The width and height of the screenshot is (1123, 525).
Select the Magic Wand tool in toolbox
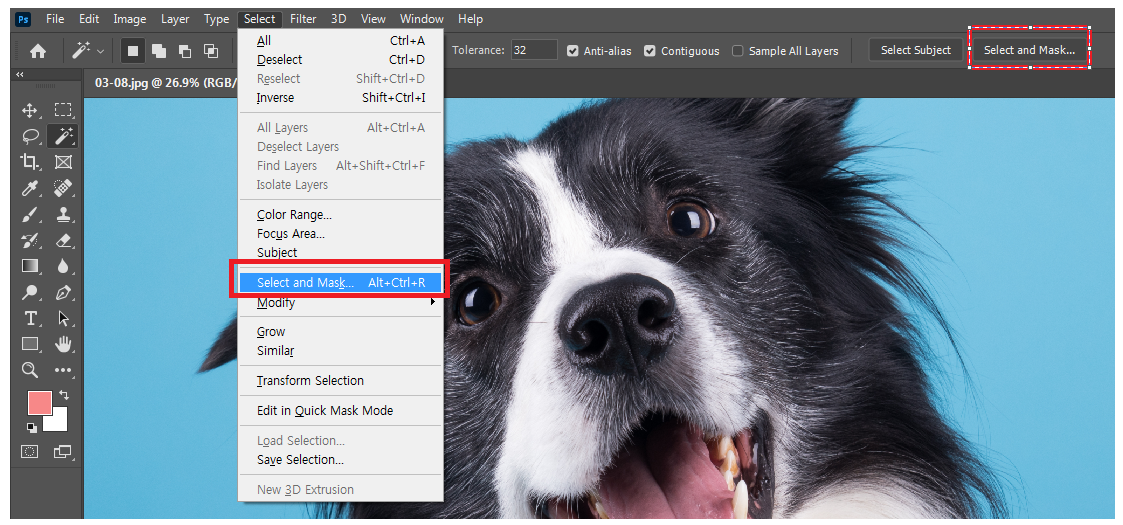(63, 136)
